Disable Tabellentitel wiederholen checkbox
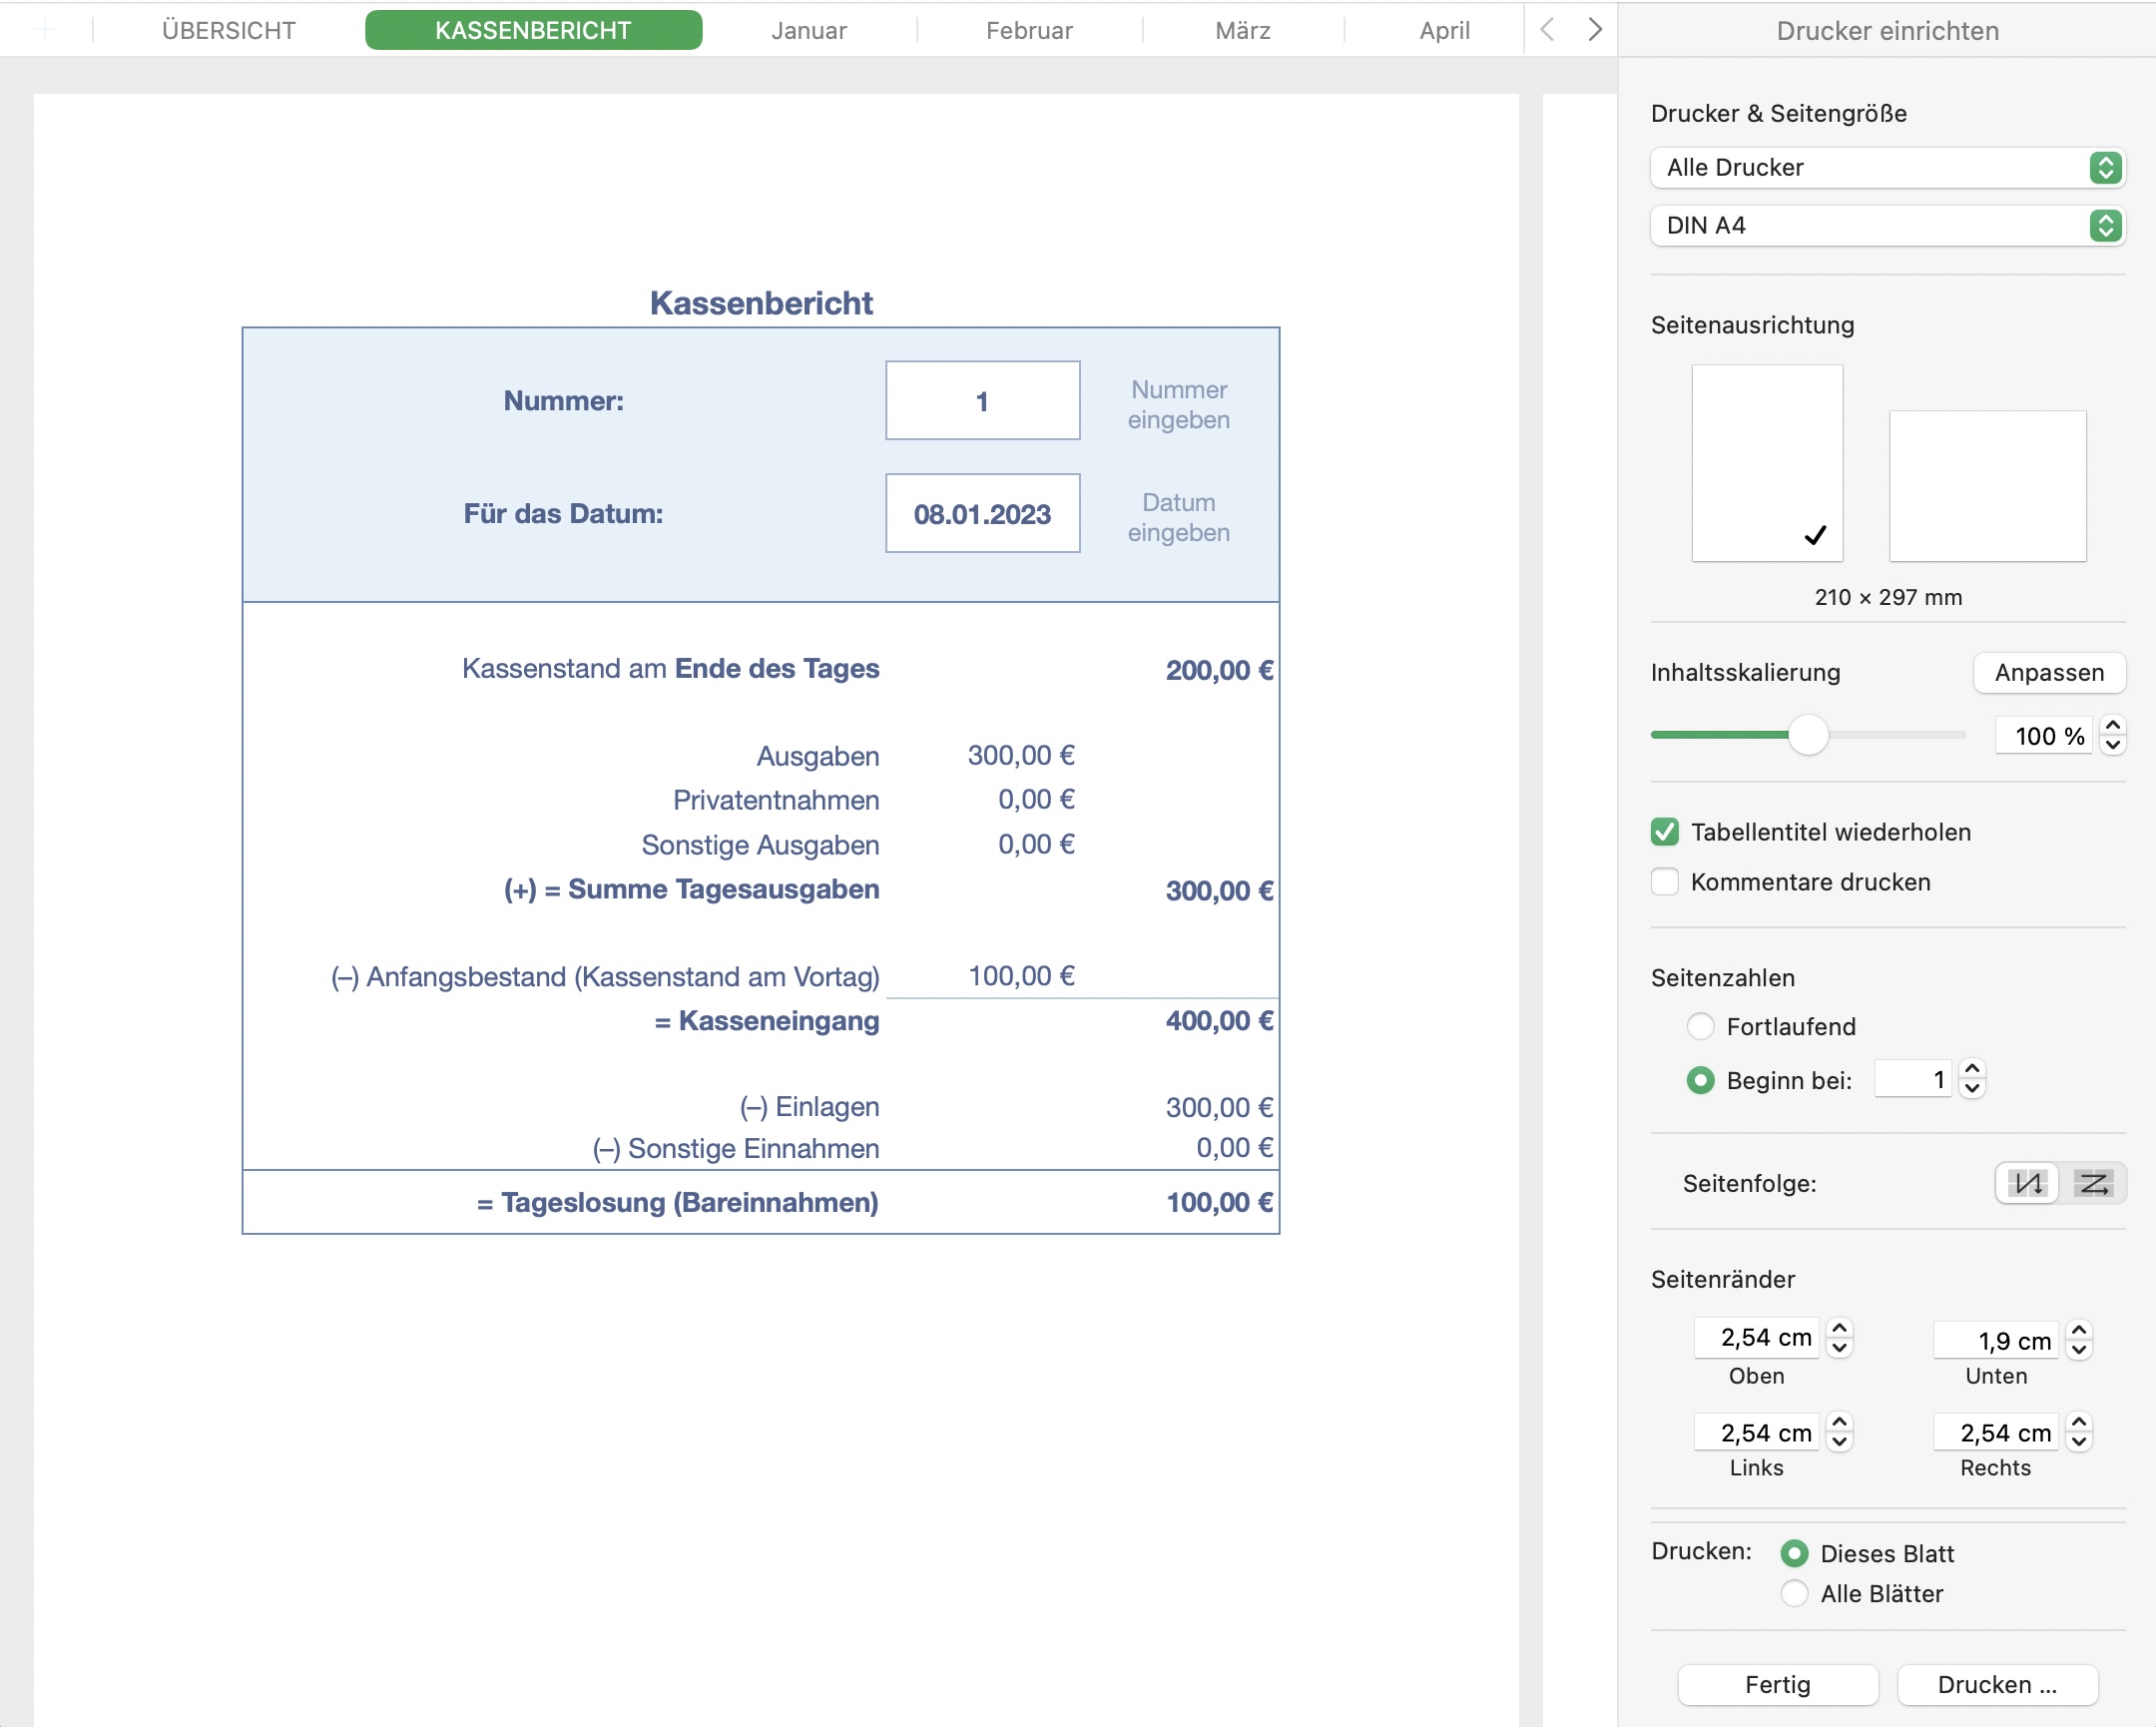This screenshot has height=1727, width=2156. tap(1665, 832)
